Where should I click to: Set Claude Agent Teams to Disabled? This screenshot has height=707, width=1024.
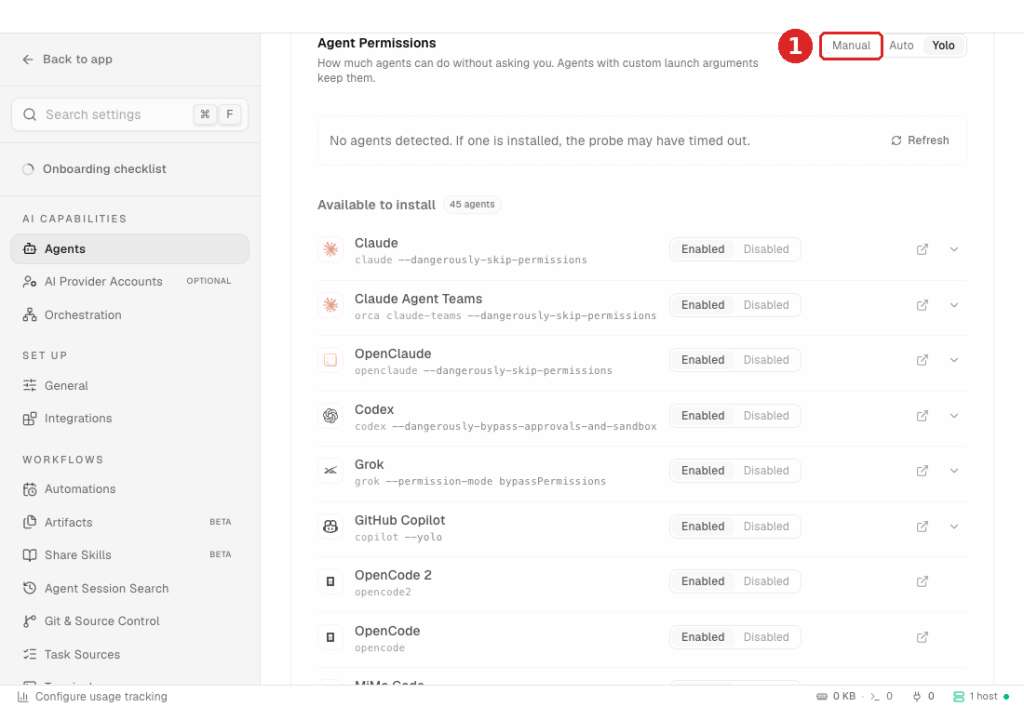766,305
